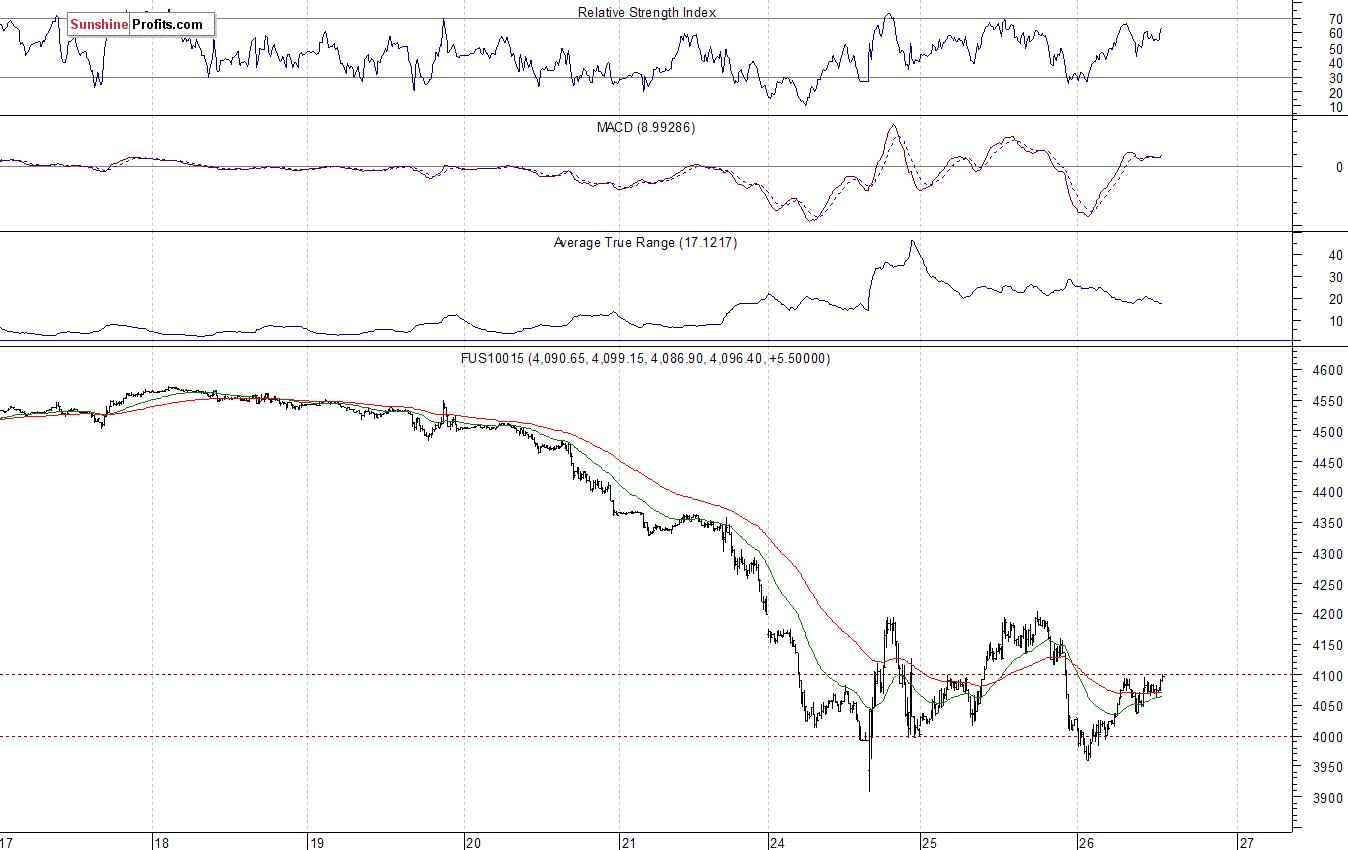
Task: Click date label 19 on time axis
Action: tap(315, 842)
